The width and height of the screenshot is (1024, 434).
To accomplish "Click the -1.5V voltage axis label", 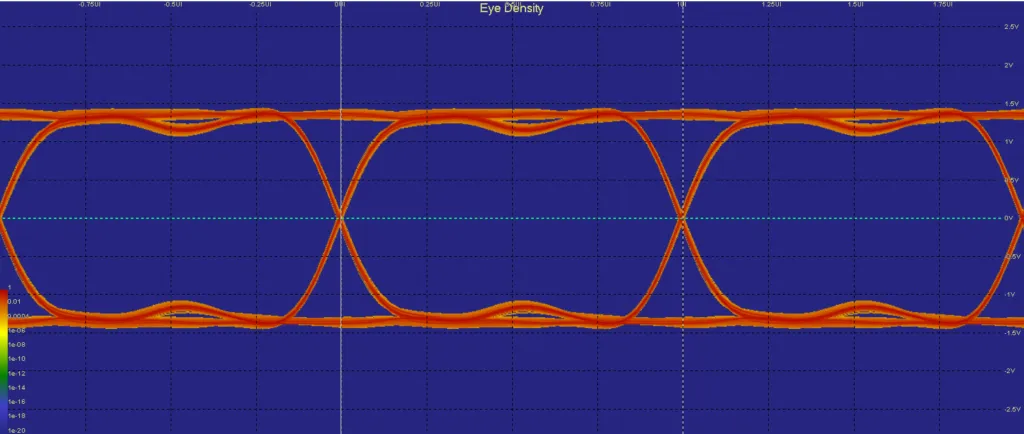I will 1010,333.
